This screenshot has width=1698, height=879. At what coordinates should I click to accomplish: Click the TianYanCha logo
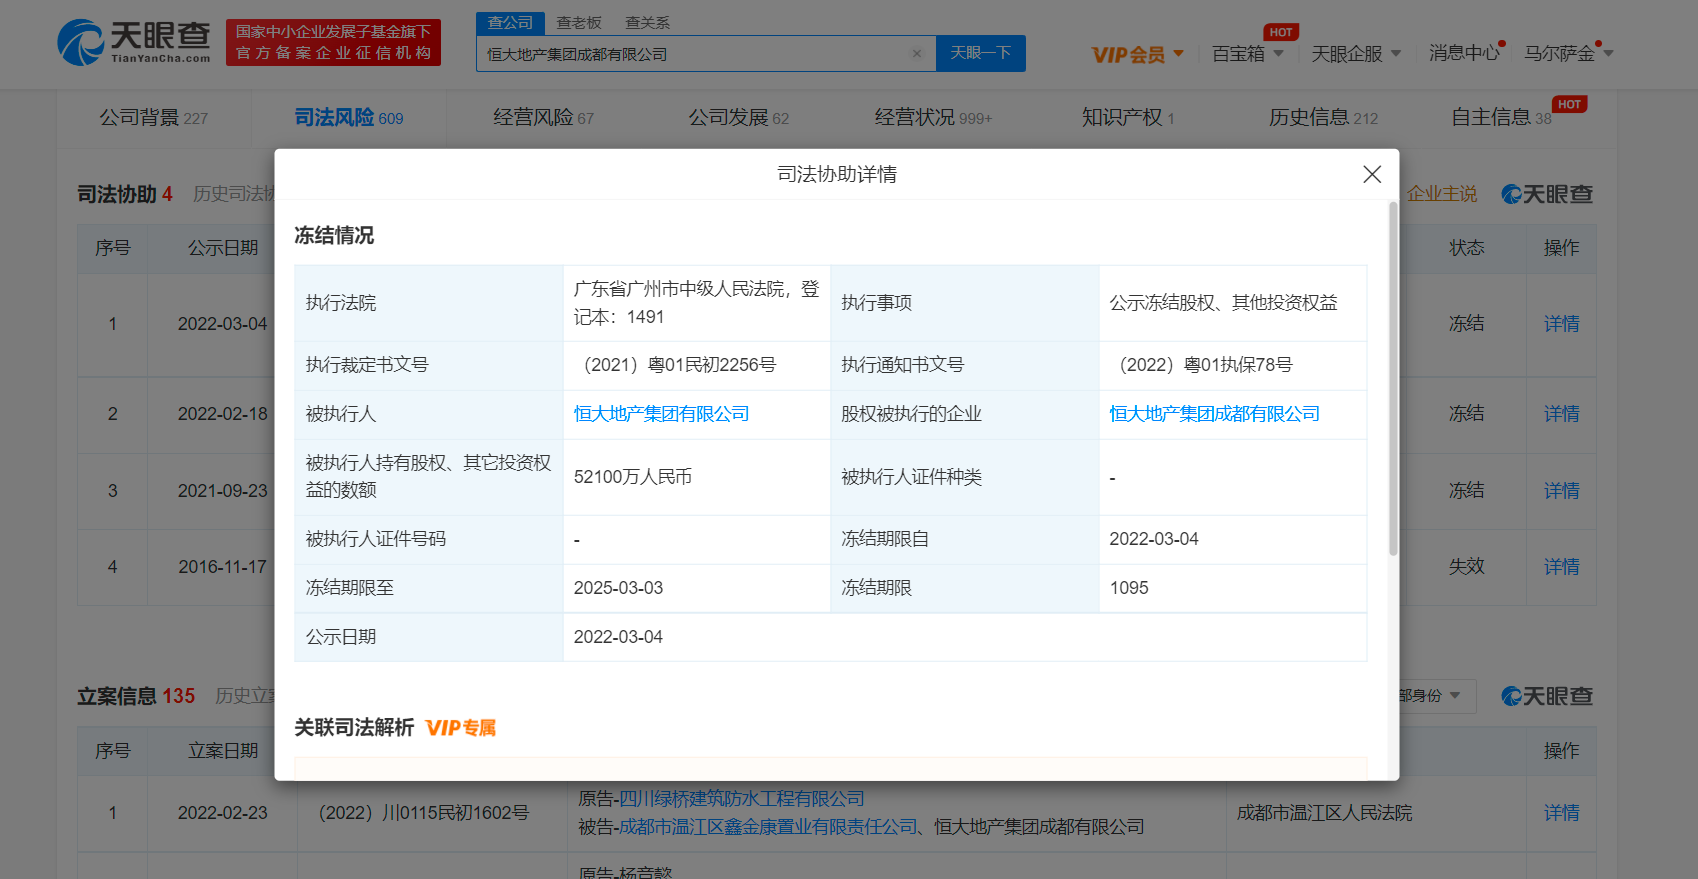(x=134, y=42)
